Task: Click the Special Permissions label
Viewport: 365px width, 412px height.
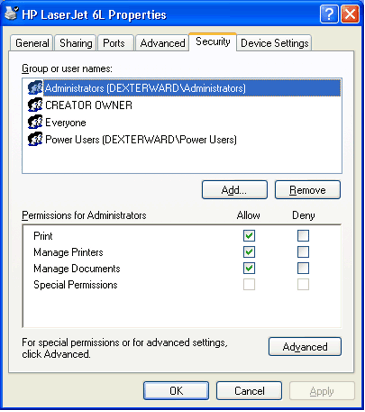Action: click(x=75, y=285)
